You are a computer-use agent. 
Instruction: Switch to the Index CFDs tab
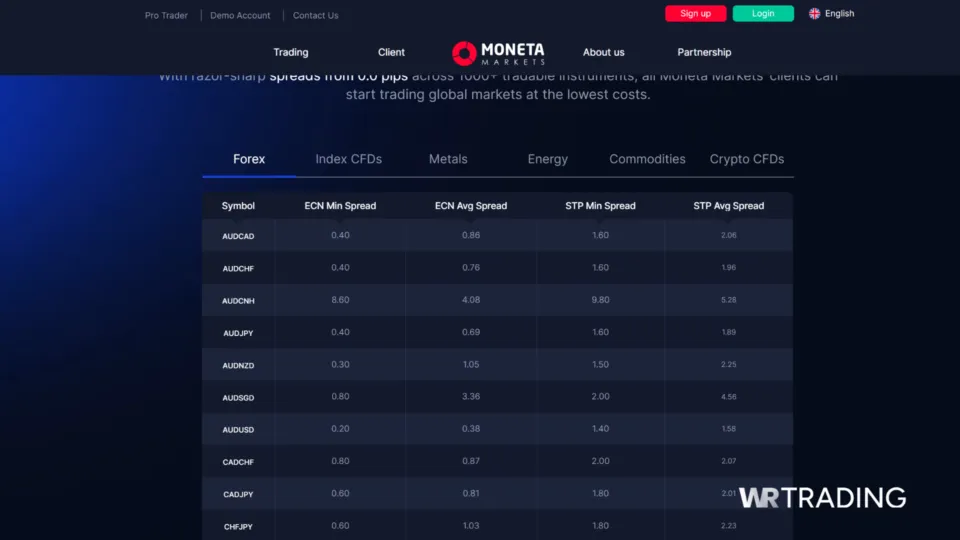[x=348, y=159]
